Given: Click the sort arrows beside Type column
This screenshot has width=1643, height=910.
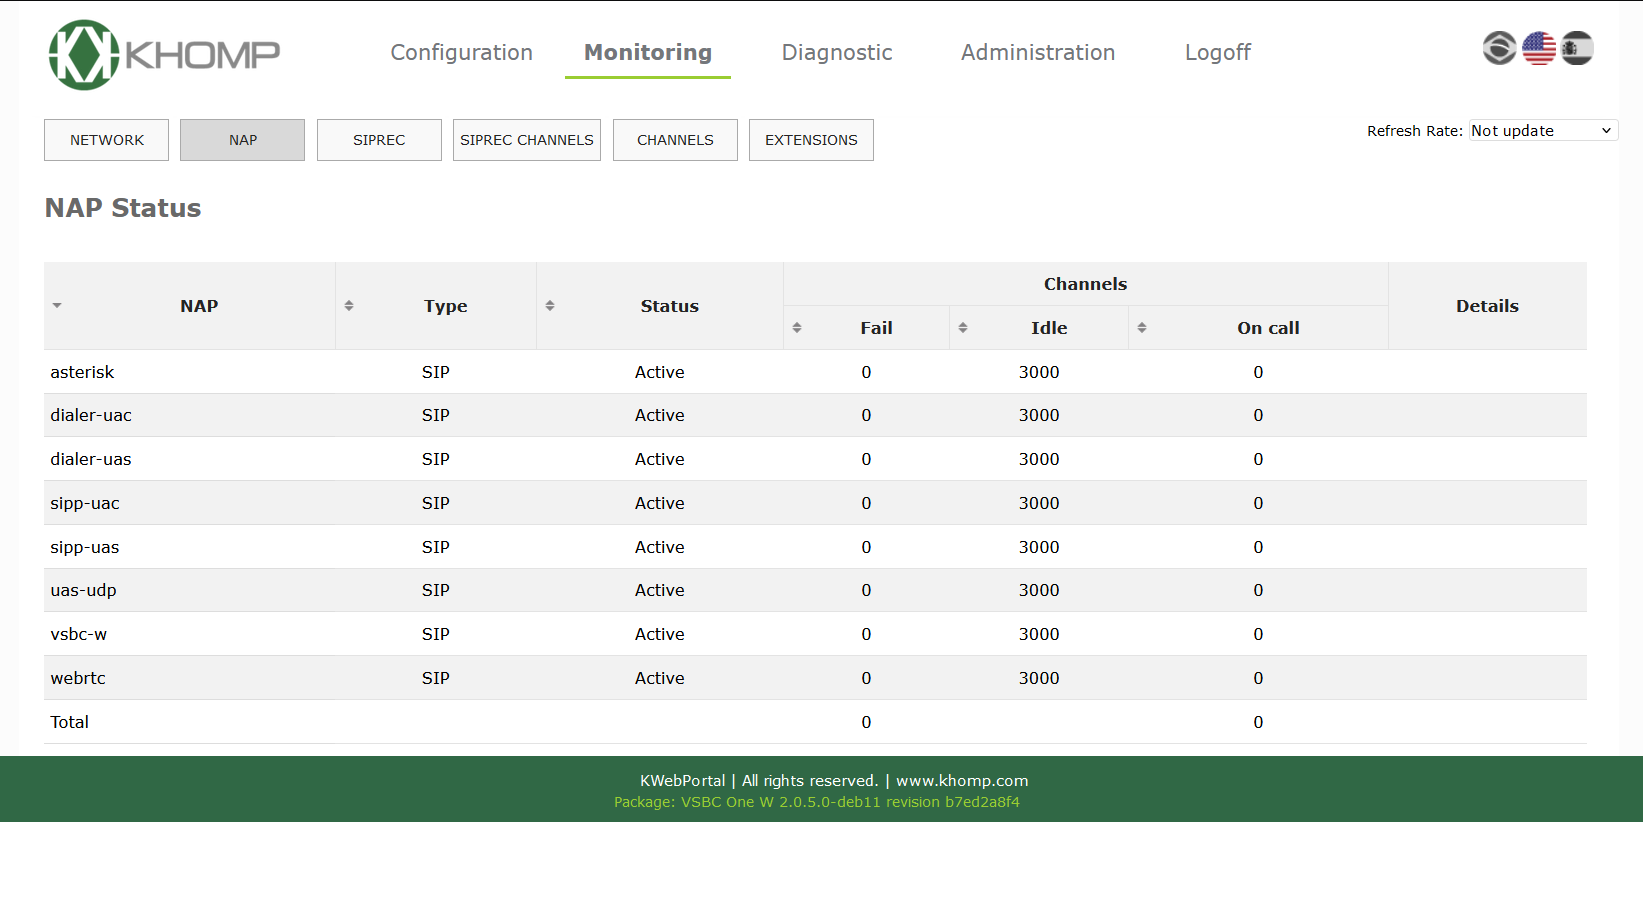Looking at the screenshot, I should click(x=349, y=306).
